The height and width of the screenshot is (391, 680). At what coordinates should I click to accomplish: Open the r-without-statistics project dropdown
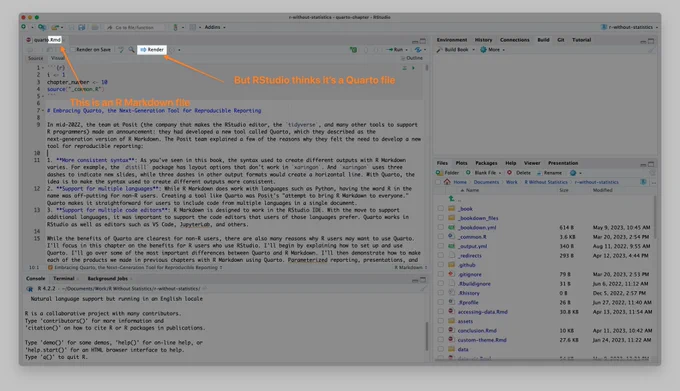[x=629, y=27]
